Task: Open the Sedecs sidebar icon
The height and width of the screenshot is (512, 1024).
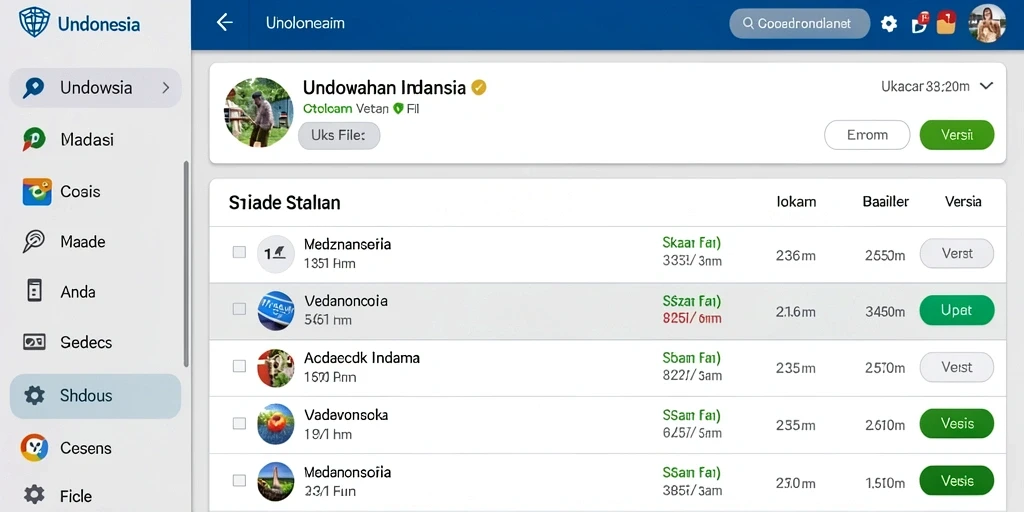Action: pyautogui.click(x=34, y=342)
